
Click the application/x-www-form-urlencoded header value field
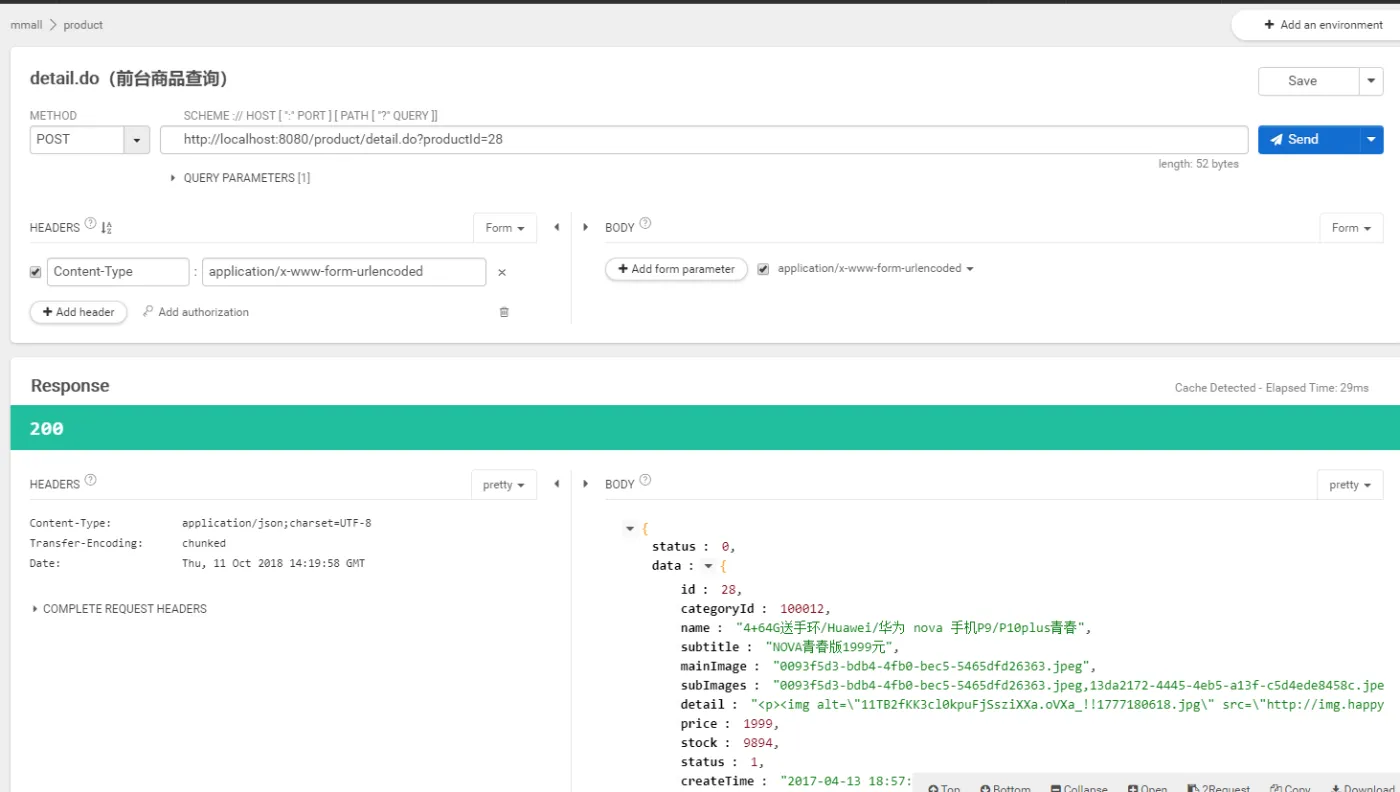[344, 272]
